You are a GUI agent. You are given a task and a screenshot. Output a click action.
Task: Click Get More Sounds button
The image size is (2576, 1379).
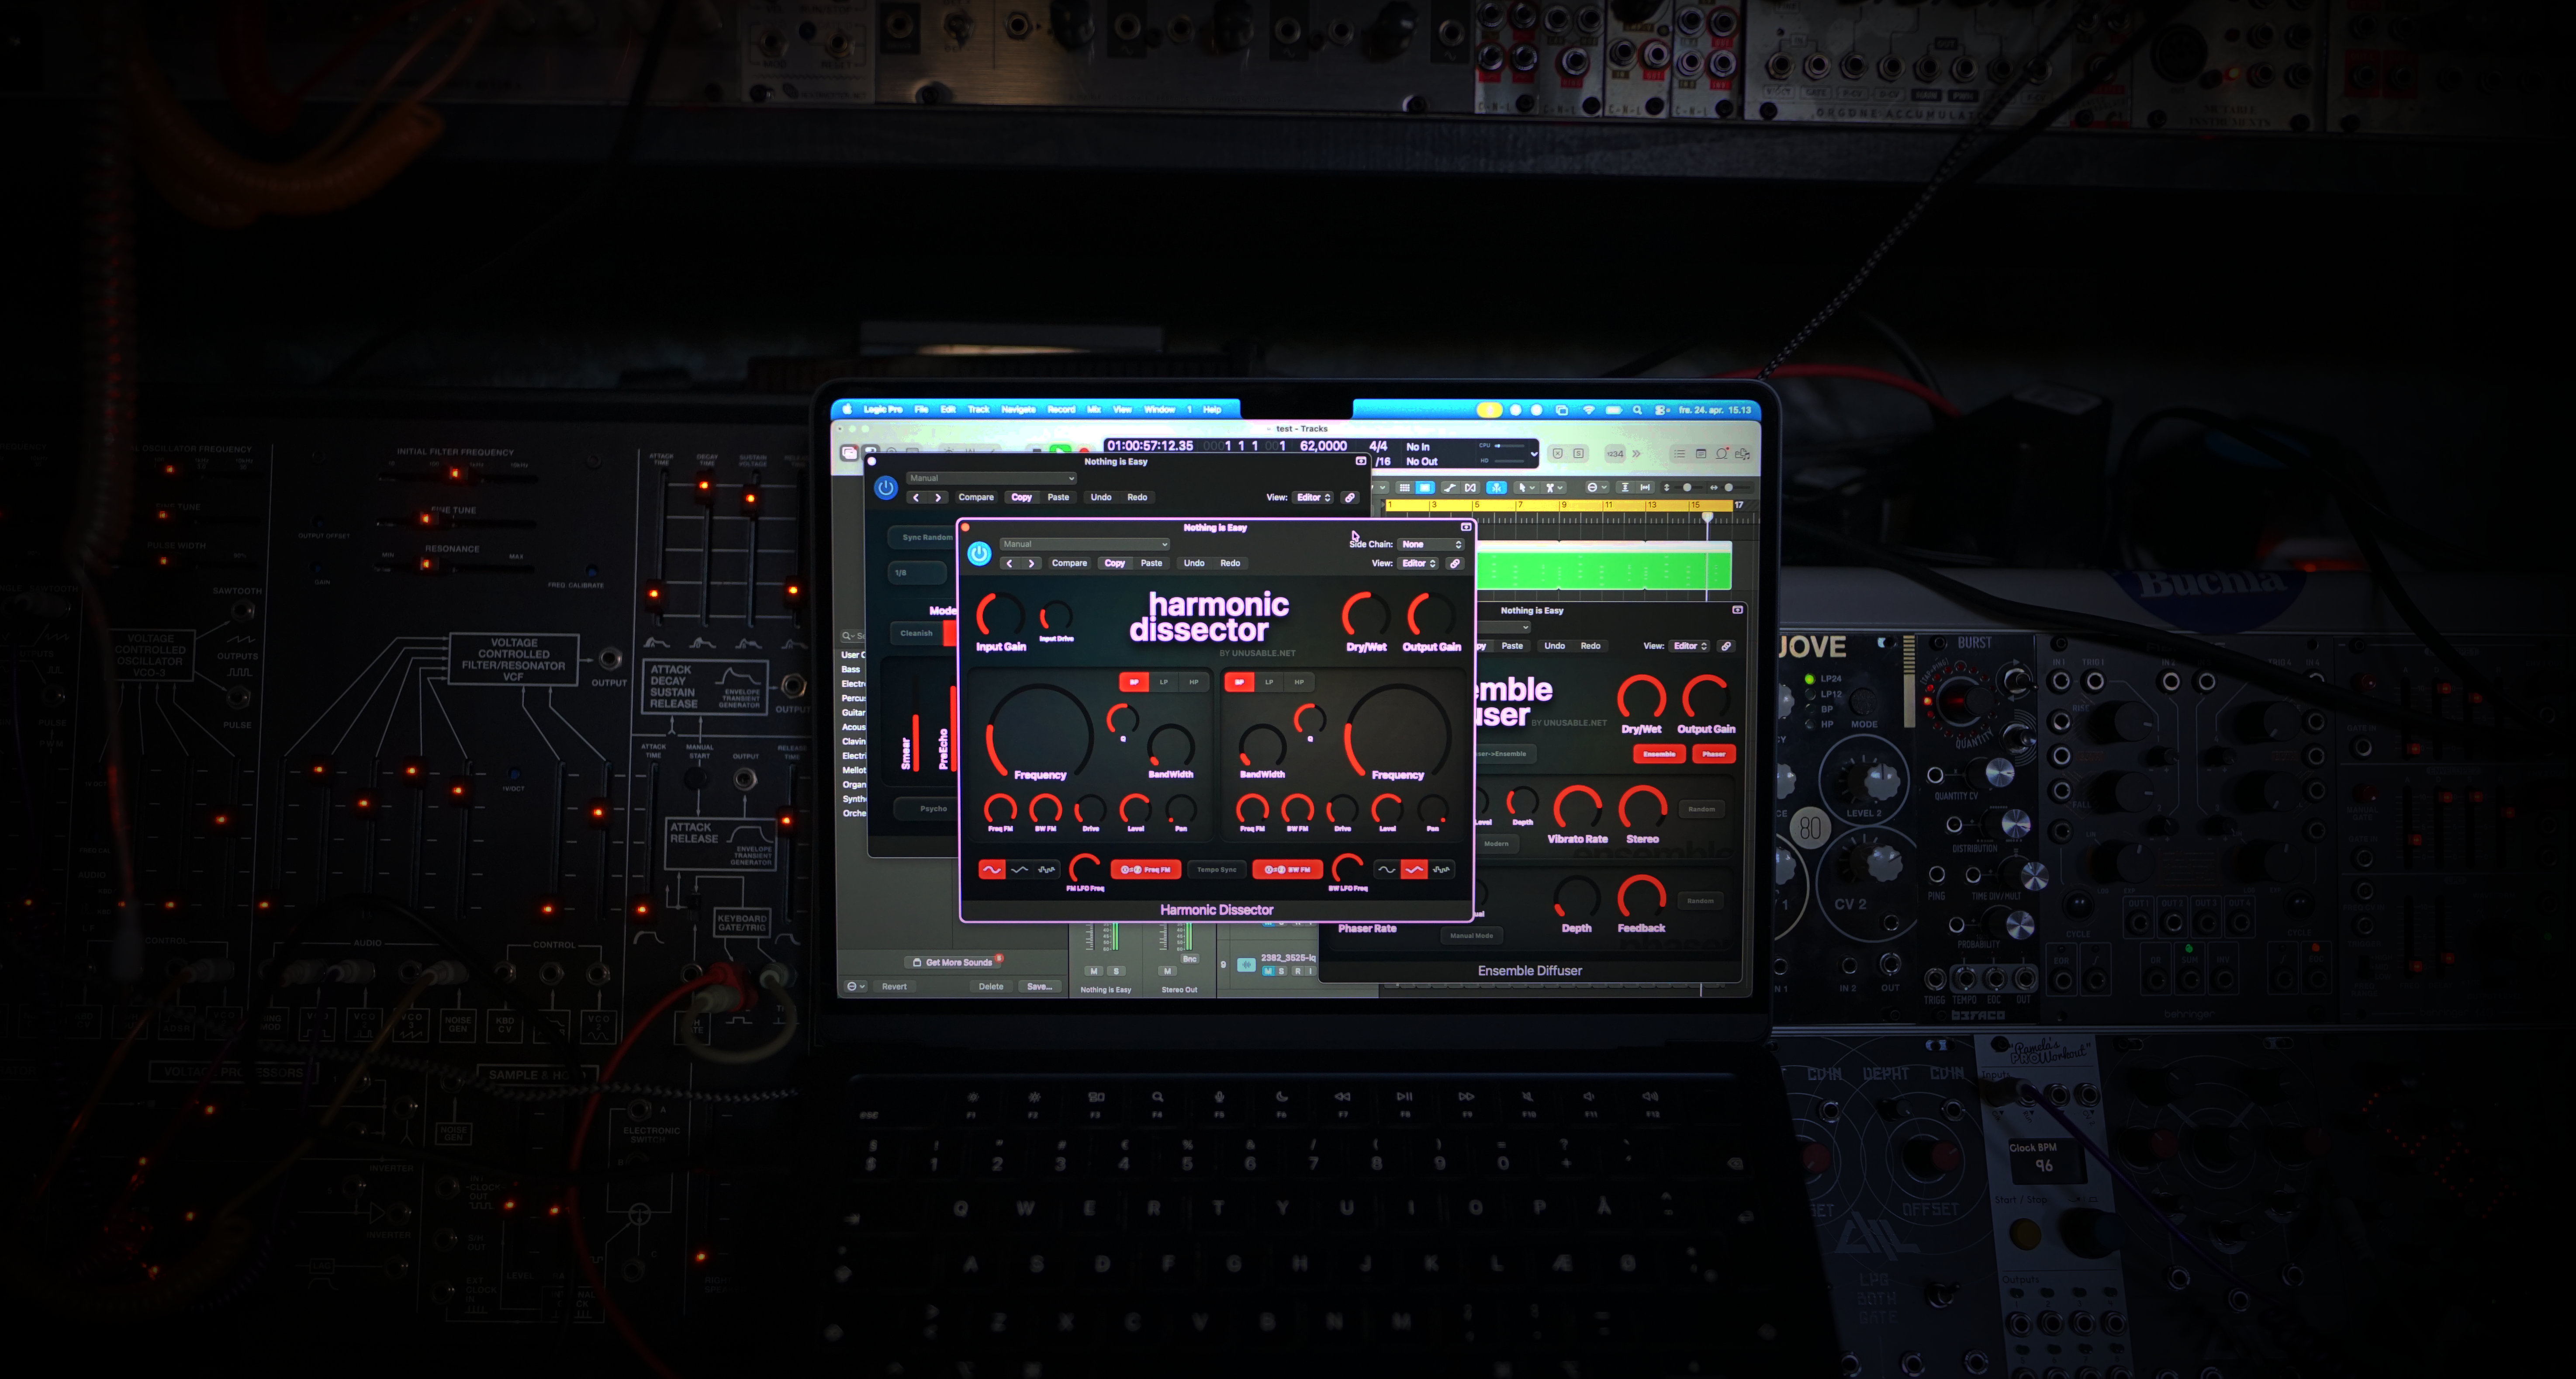pos(953,962)
